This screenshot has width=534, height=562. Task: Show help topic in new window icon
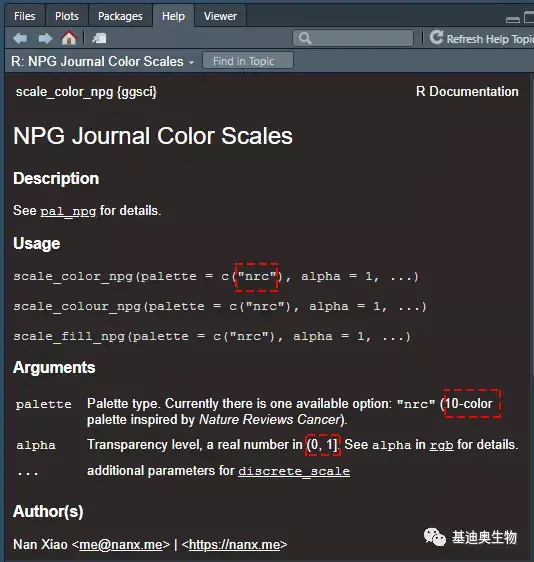(x=99, y=38)
